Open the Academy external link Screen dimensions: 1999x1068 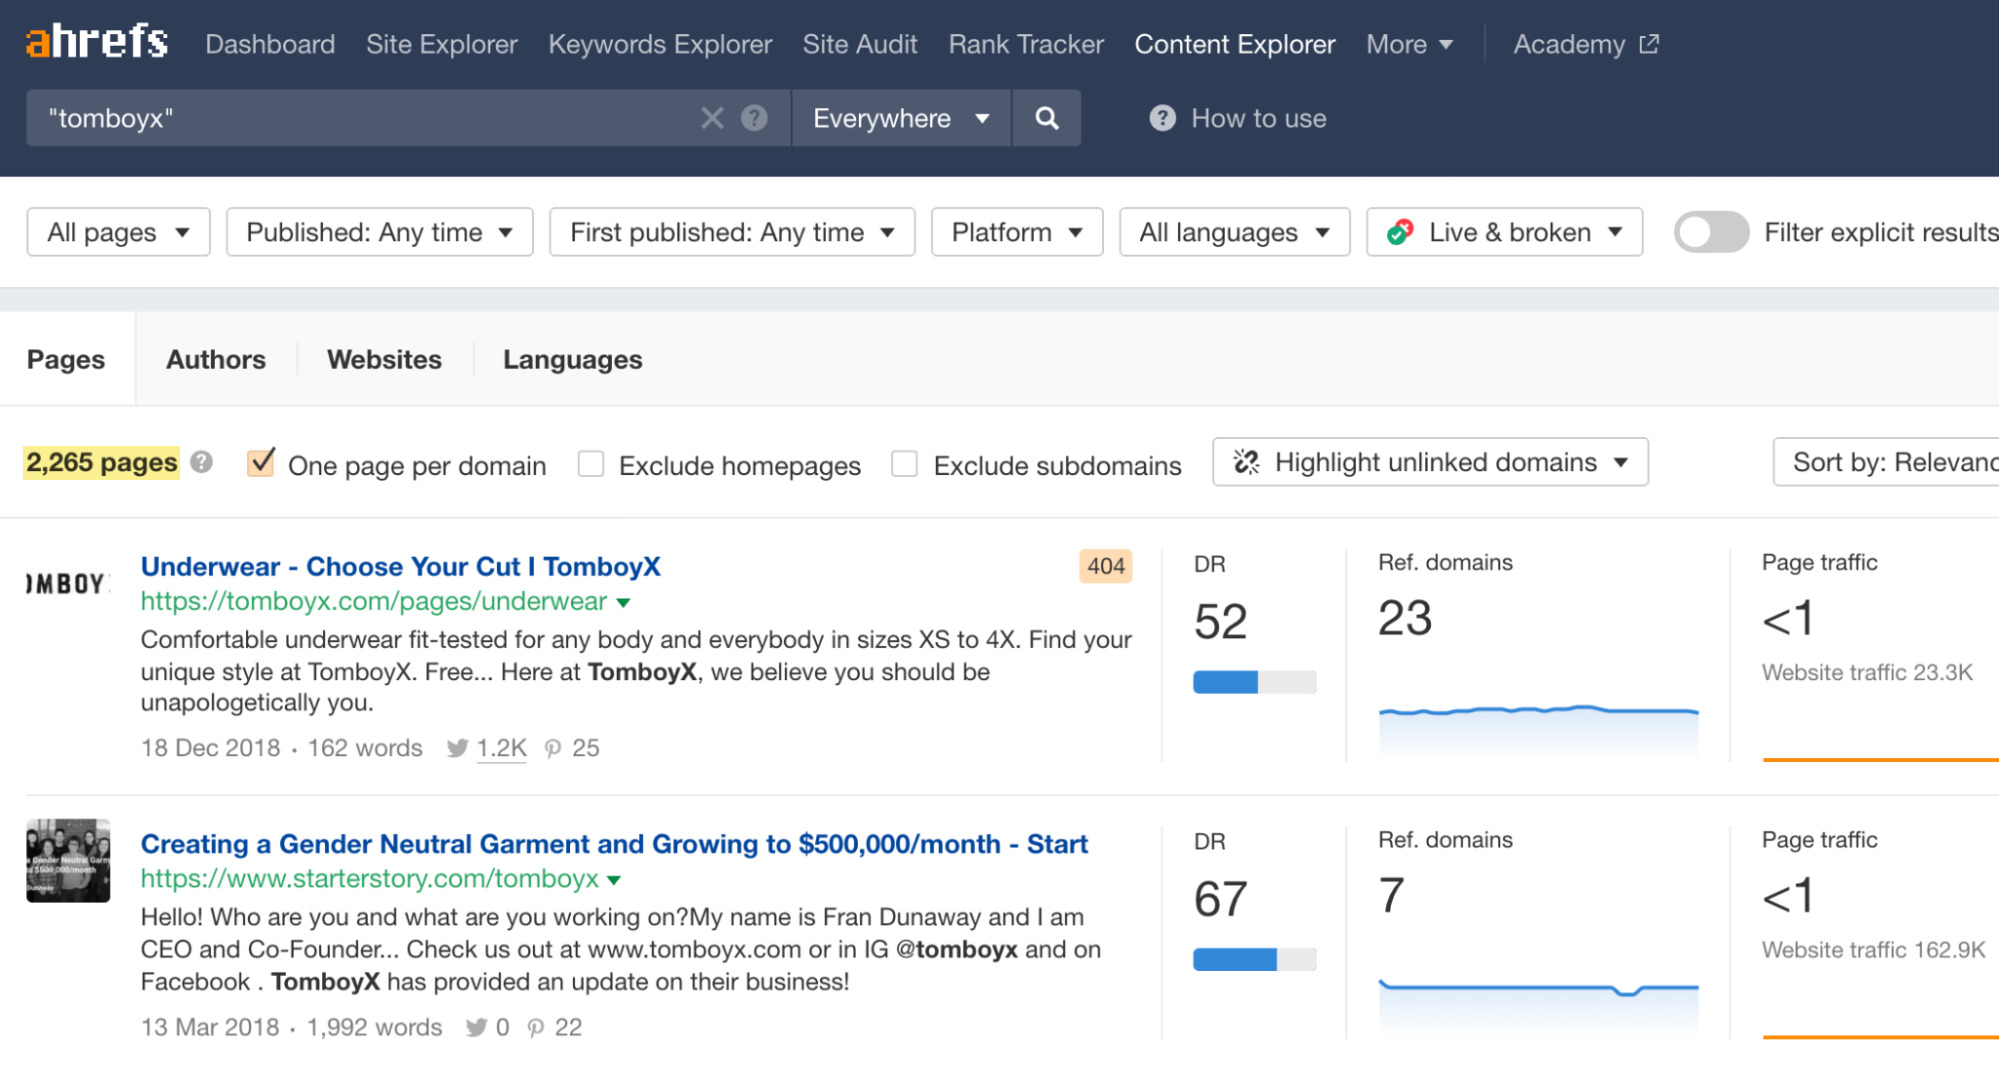(x=1585, y=44)
